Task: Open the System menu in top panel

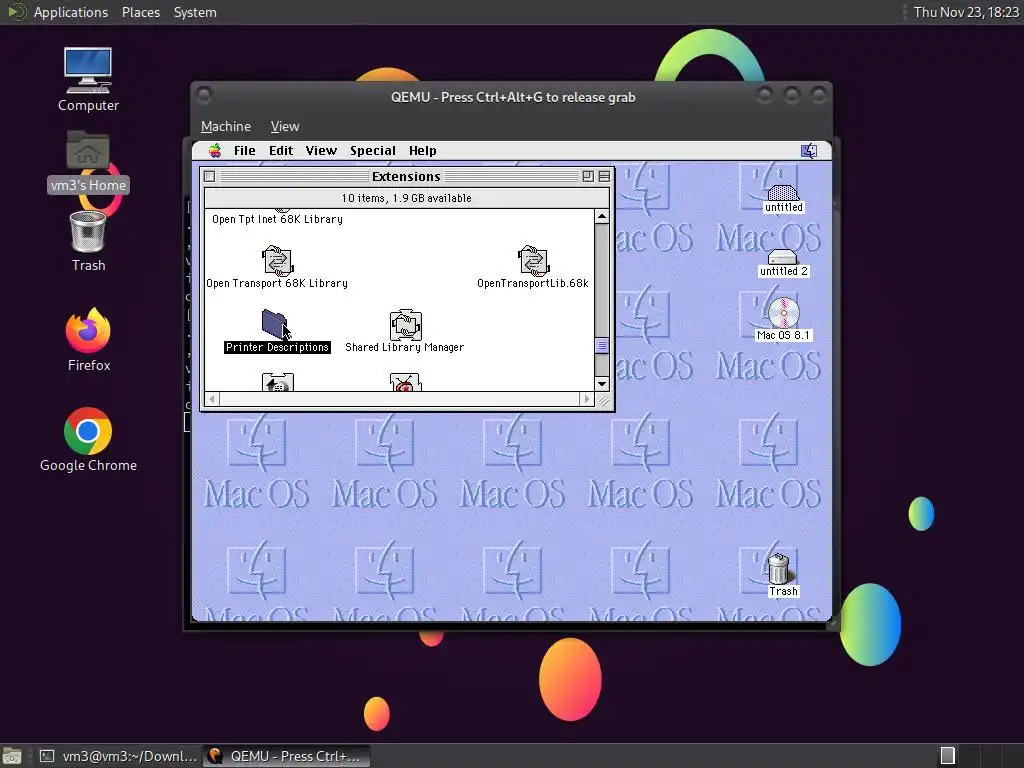Action: (x=195, y=12)
